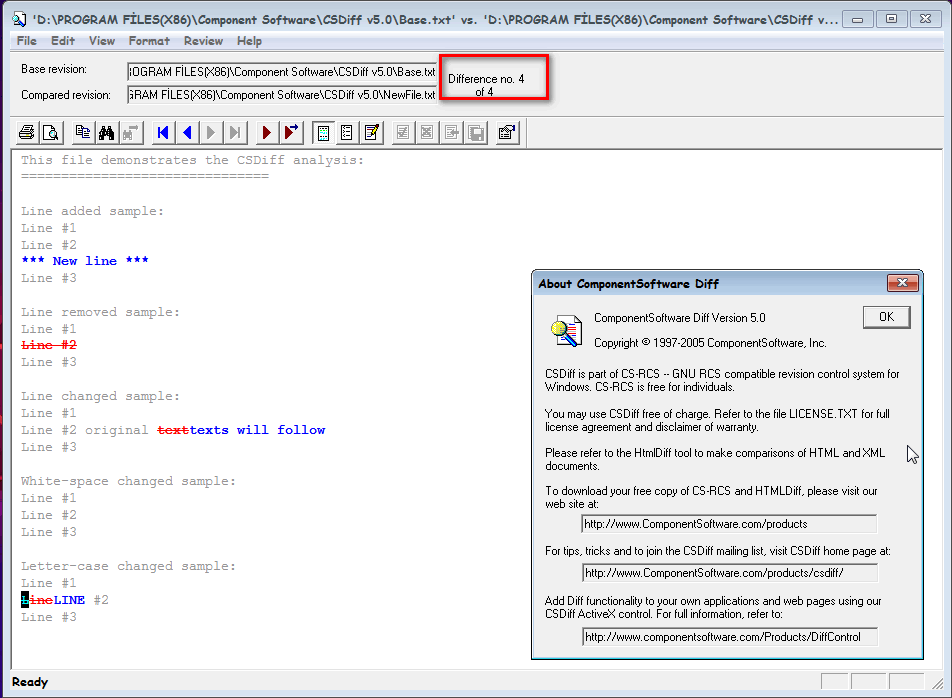Click the greyed last difference arrow
Image resolution: width=952 pixels, height=698 pixels.
(x=236, y=132)
